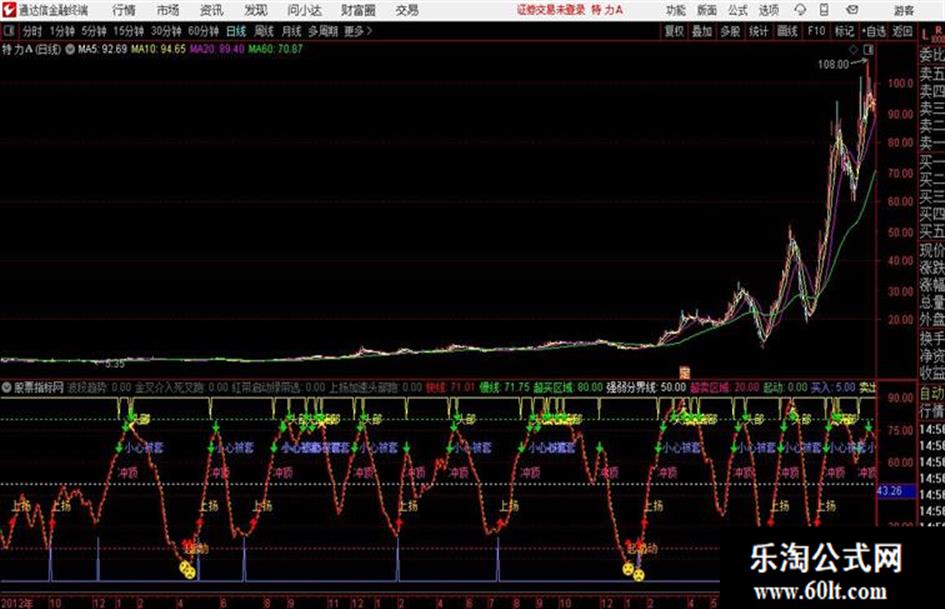Open the 资讯 menu
The image size is (945, 609).
click(x=211, y=10)
